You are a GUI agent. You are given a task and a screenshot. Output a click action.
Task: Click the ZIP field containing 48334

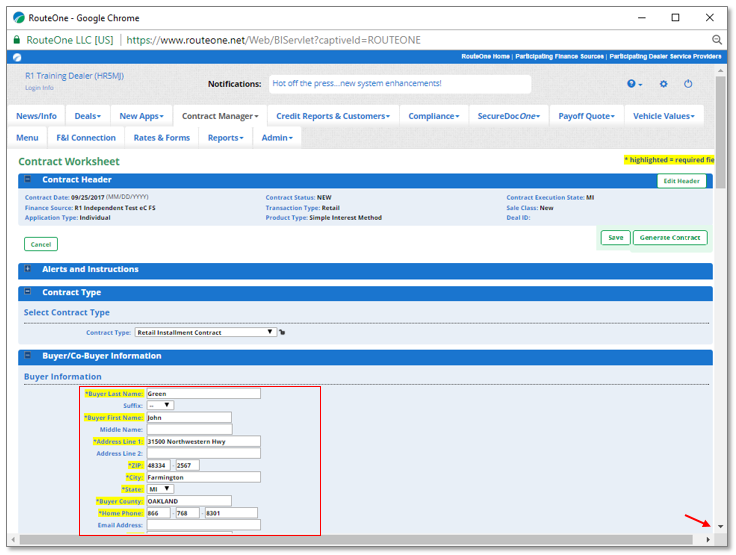(x=159, y=465)
